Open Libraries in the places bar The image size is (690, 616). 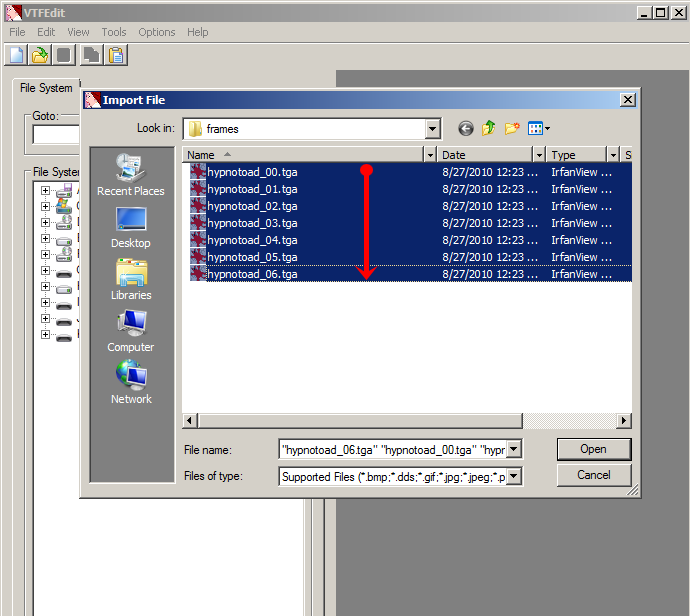pos(131,280)
